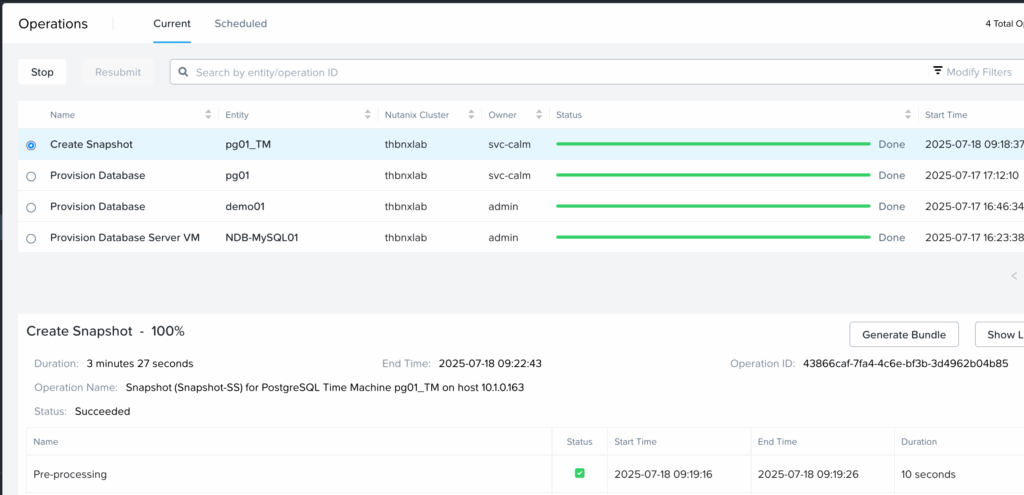Click the Pre-processing step name
Viewport: 1024px width, 495px height.
pyautogui.click(x=70, y=474)
